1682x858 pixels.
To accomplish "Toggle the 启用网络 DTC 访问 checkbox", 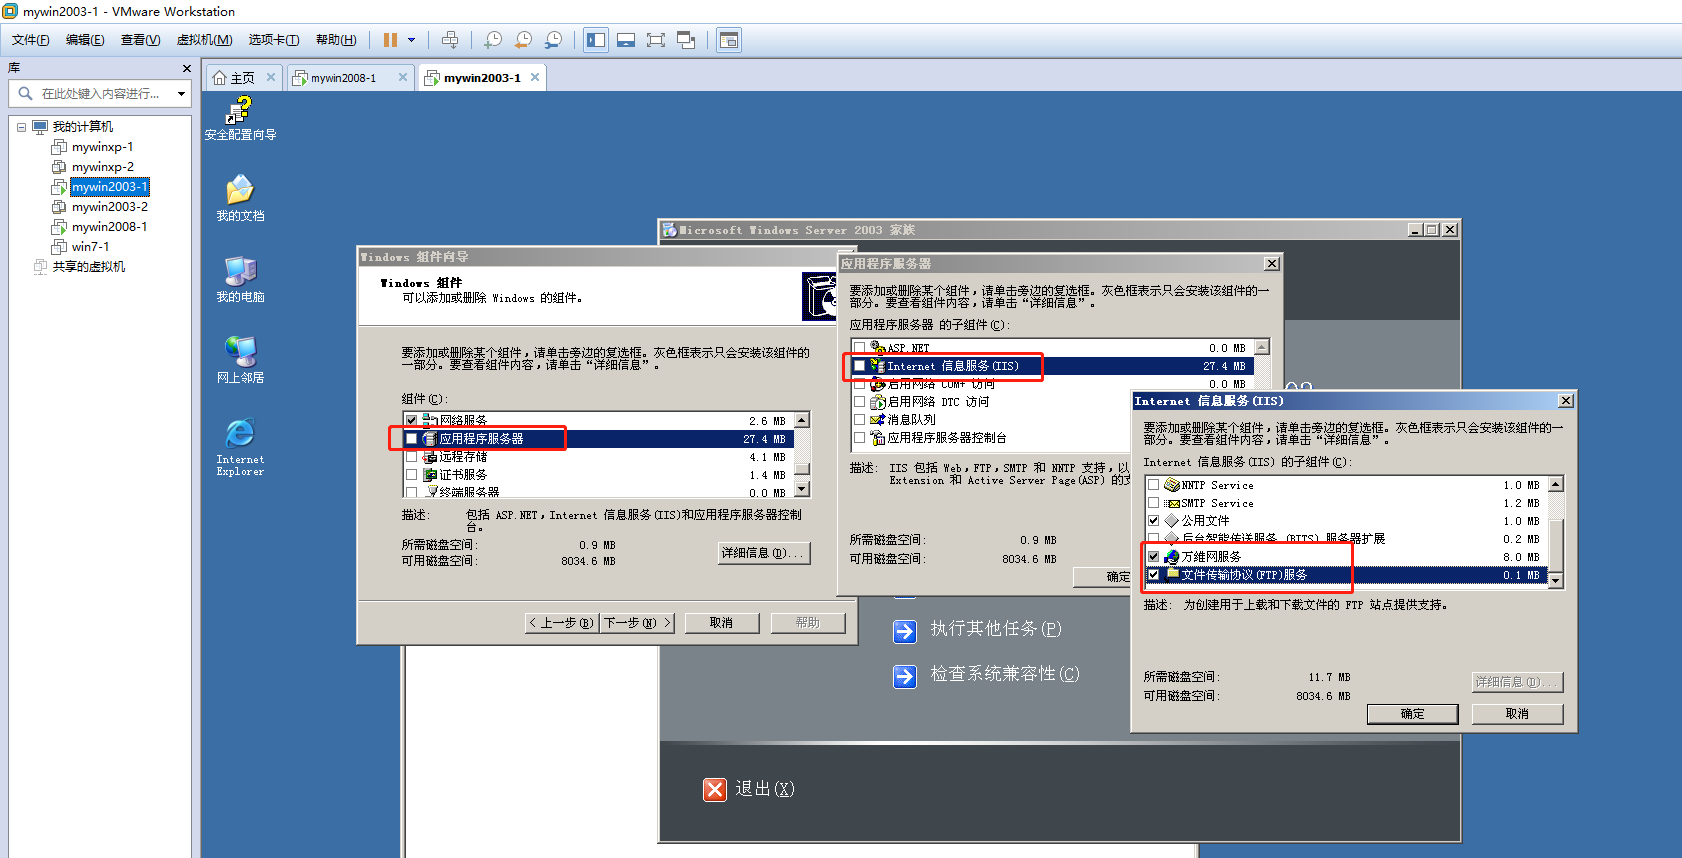I will (859, 402).
